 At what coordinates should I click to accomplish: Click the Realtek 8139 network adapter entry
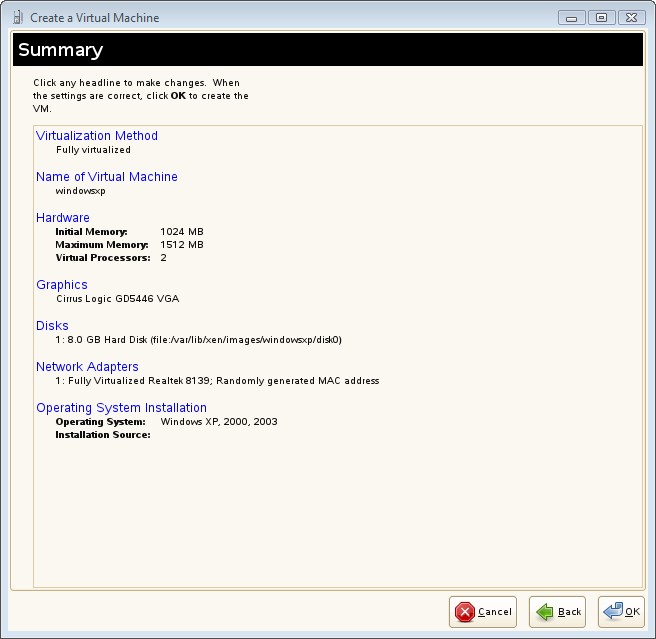point(217,381)
